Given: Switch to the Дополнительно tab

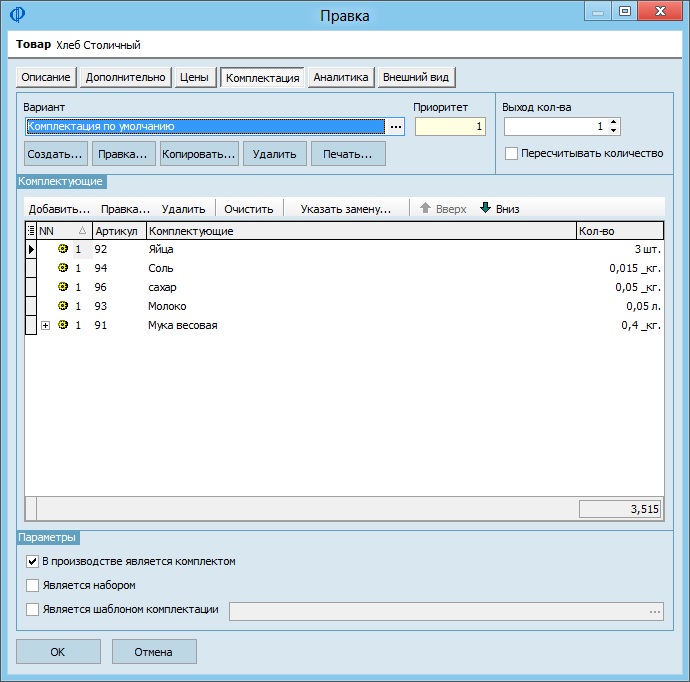Looking at the screenshot, I should coord(125,77).
